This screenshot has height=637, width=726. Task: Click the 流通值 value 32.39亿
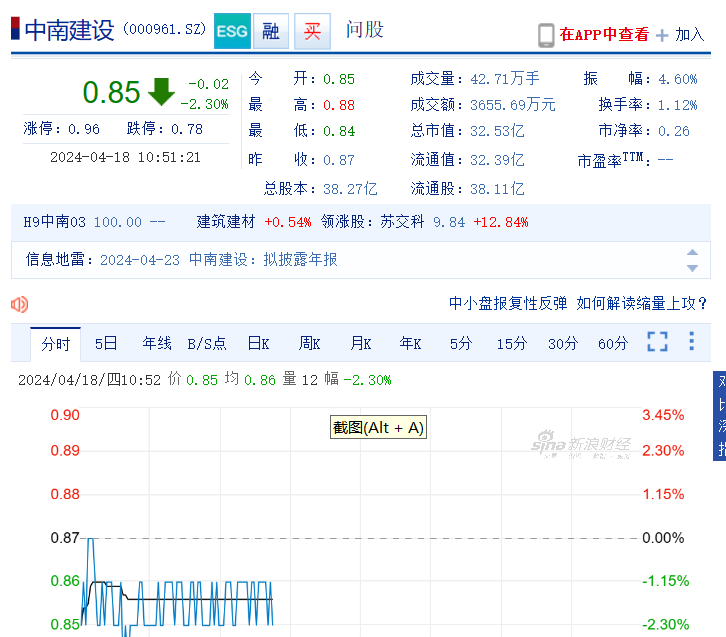(497, 160)
